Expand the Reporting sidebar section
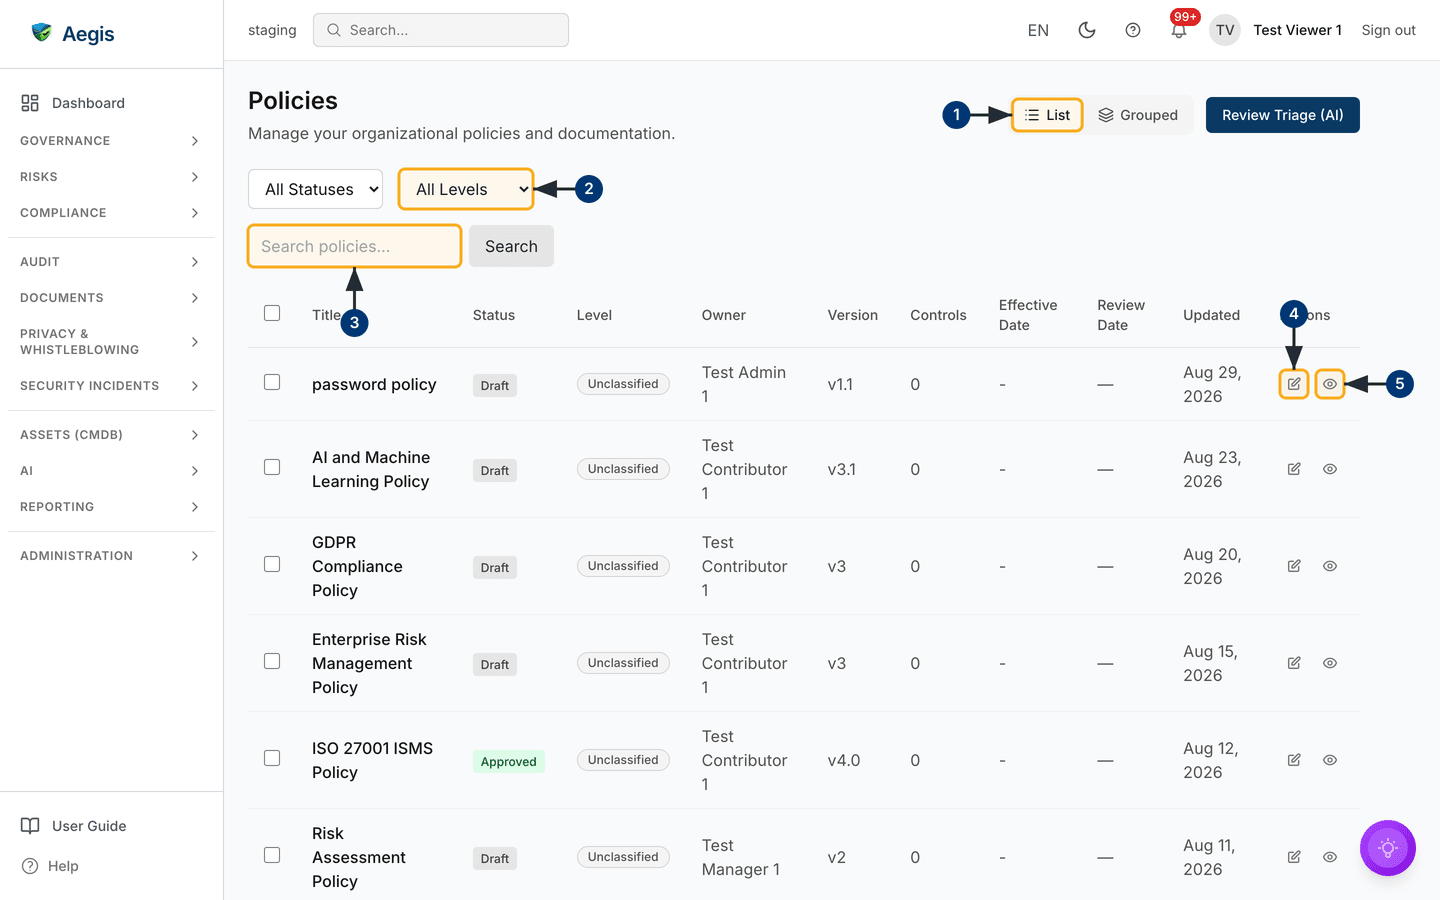 (111, 507)
